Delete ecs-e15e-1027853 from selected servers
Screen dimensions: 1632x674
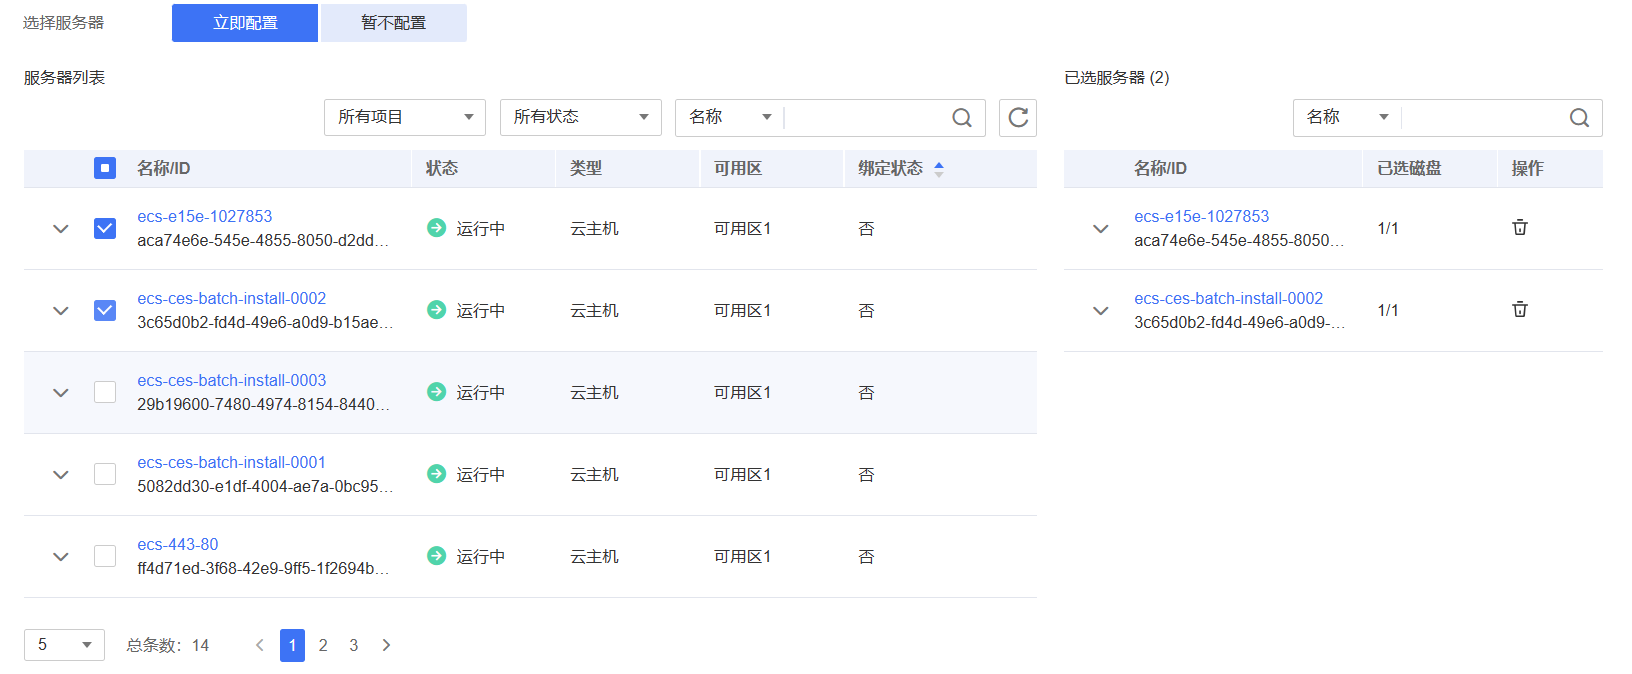click(x=1520, y=227)
